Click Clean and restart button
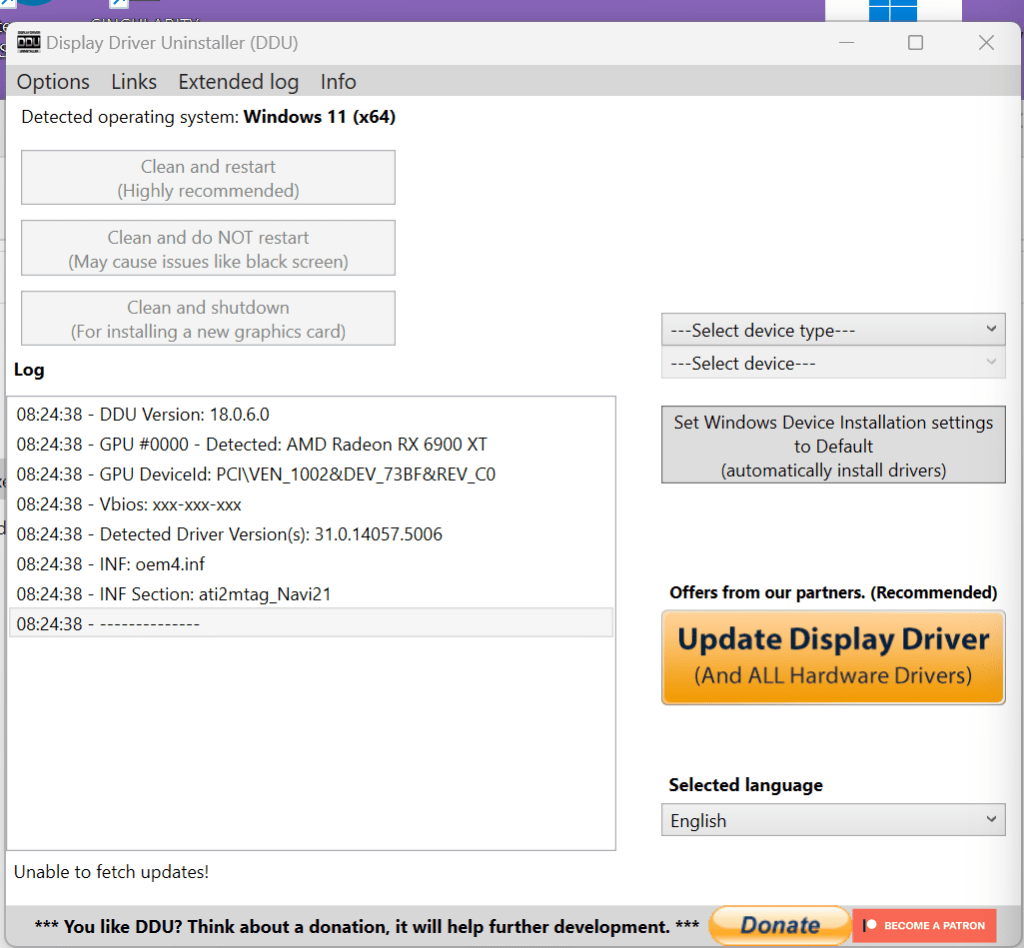Viewport: 1024px width, 948px height. click(208, 178)
